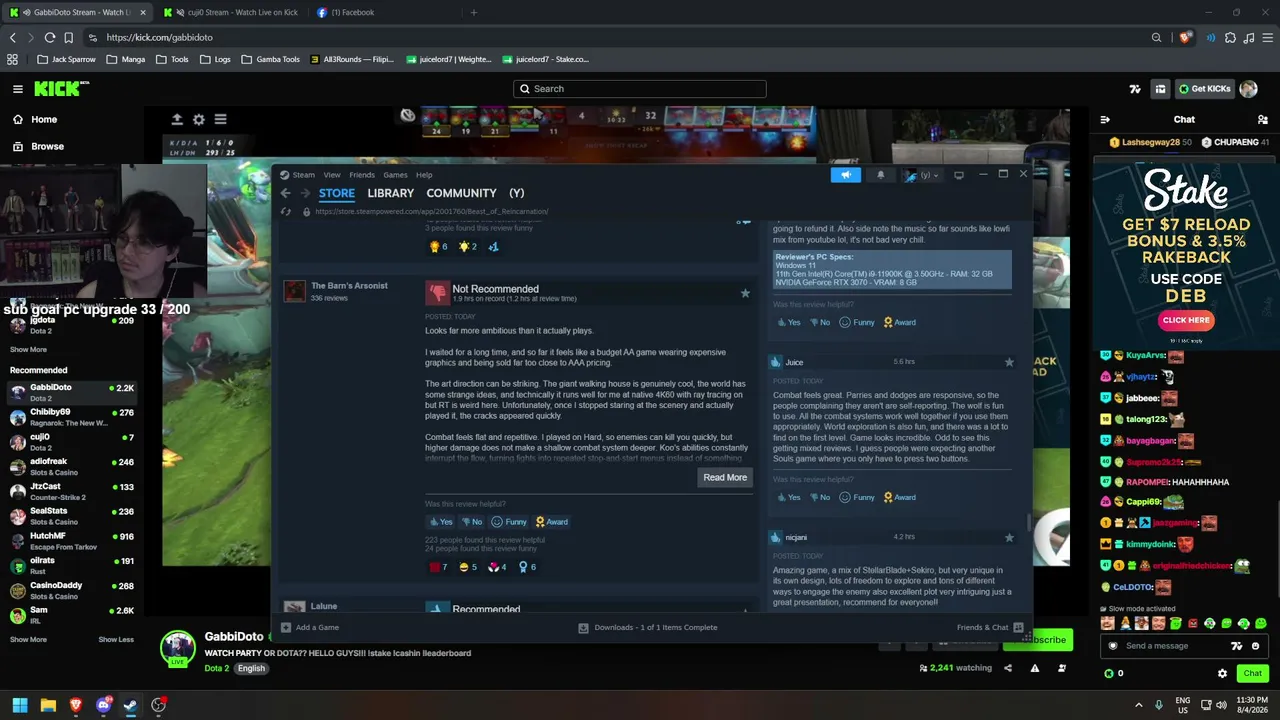This screenshot has height=720, width=1280.
Task: Go back in the browser
Action: (x=13, y=38)
